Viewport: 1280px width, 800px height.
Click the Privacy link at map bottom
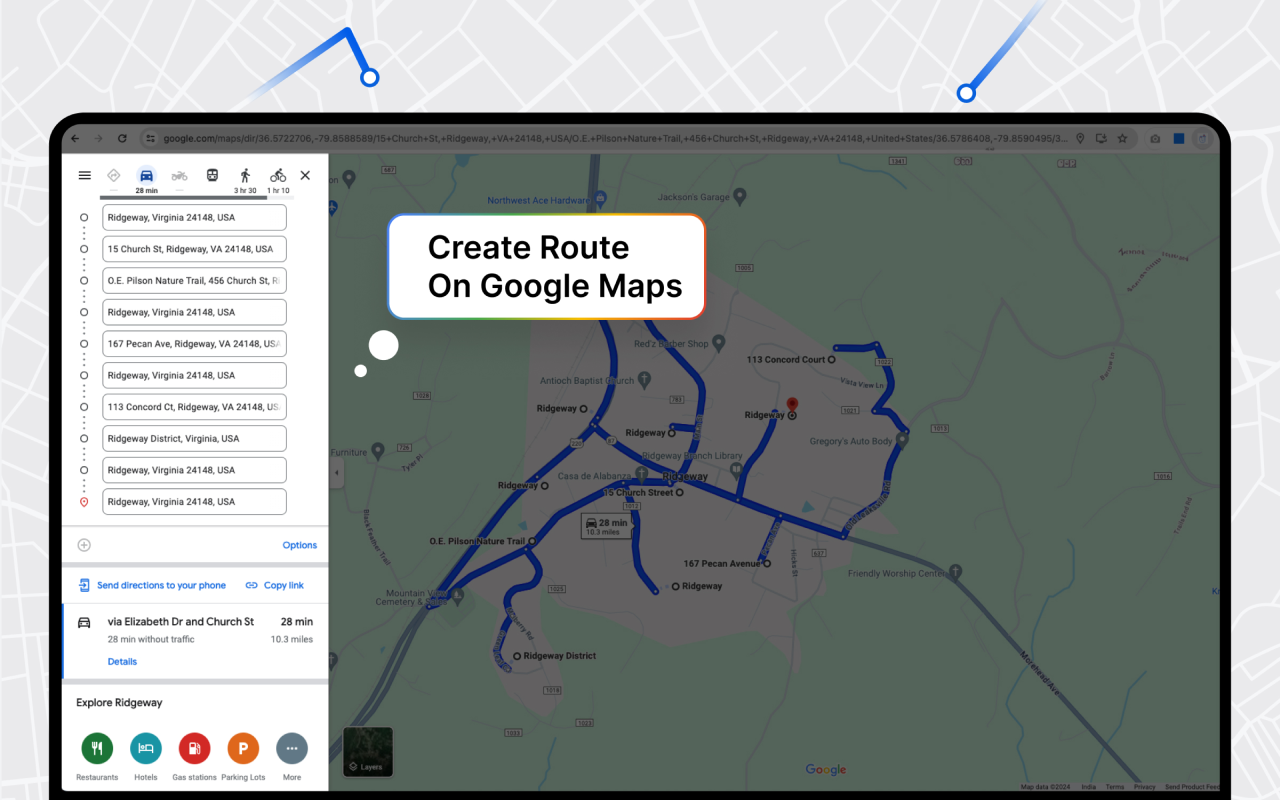tap(1145, 787)
